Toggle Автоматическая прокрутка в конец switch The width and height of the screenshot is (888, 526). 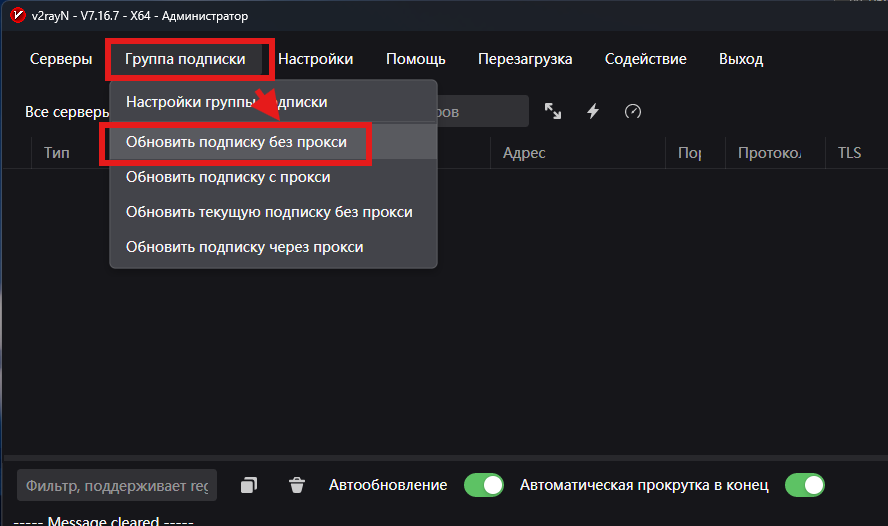pyautogui.click(x=805, y=485)
